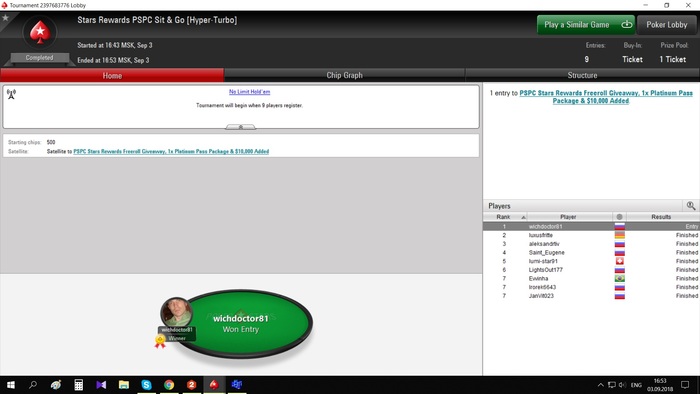Screen dimensions: 700x394
Task: Select player luxusfritte in the list
Action: [591, 235]
